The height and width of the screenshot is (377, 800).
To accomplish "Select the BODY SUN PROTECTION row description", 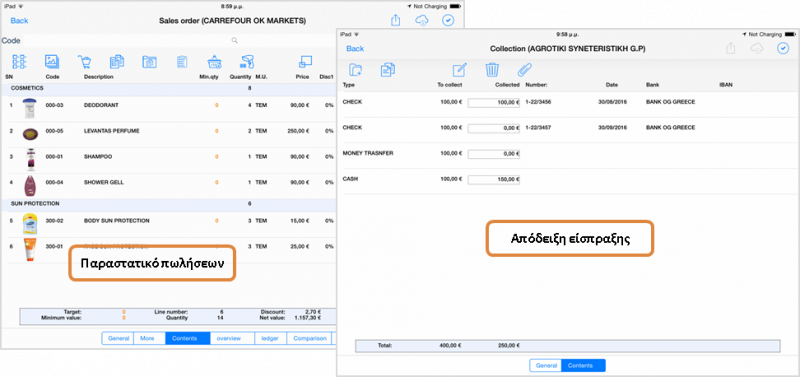I will click(x=116, y=221).
